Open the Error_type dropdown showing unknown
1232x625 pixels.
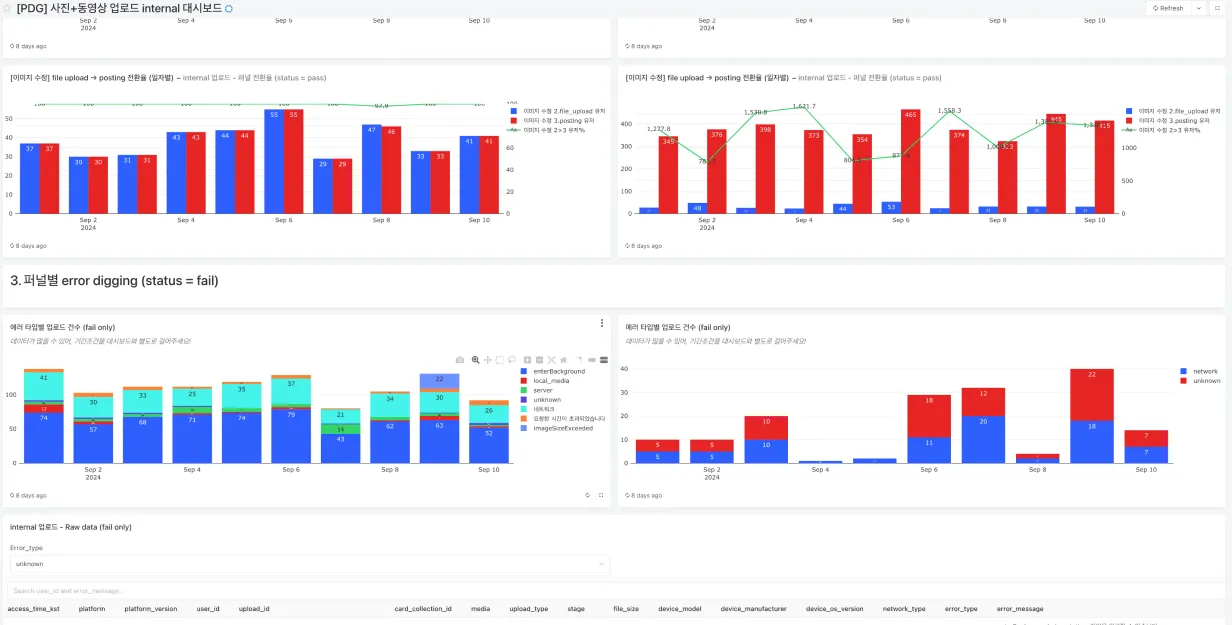309,564
